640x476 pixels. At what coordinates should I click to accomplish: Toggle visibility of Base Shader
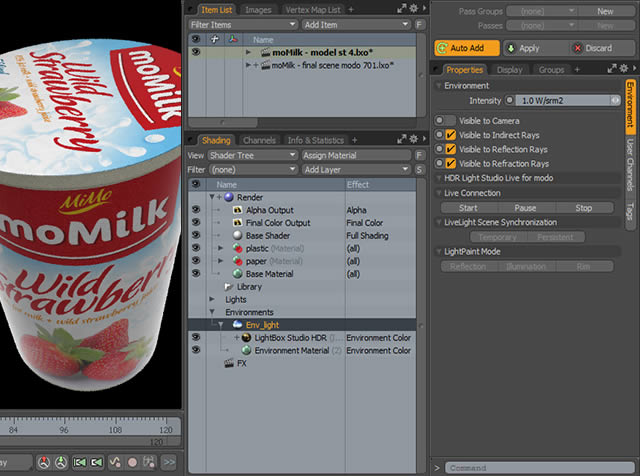pyautogui.click(x=196, y=235)
